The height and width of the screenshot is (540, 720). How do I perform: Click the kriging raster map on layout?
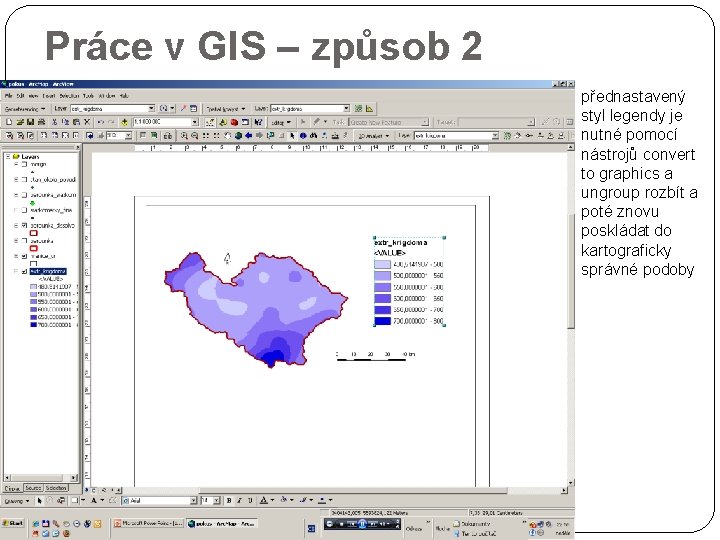coord(255,310)
